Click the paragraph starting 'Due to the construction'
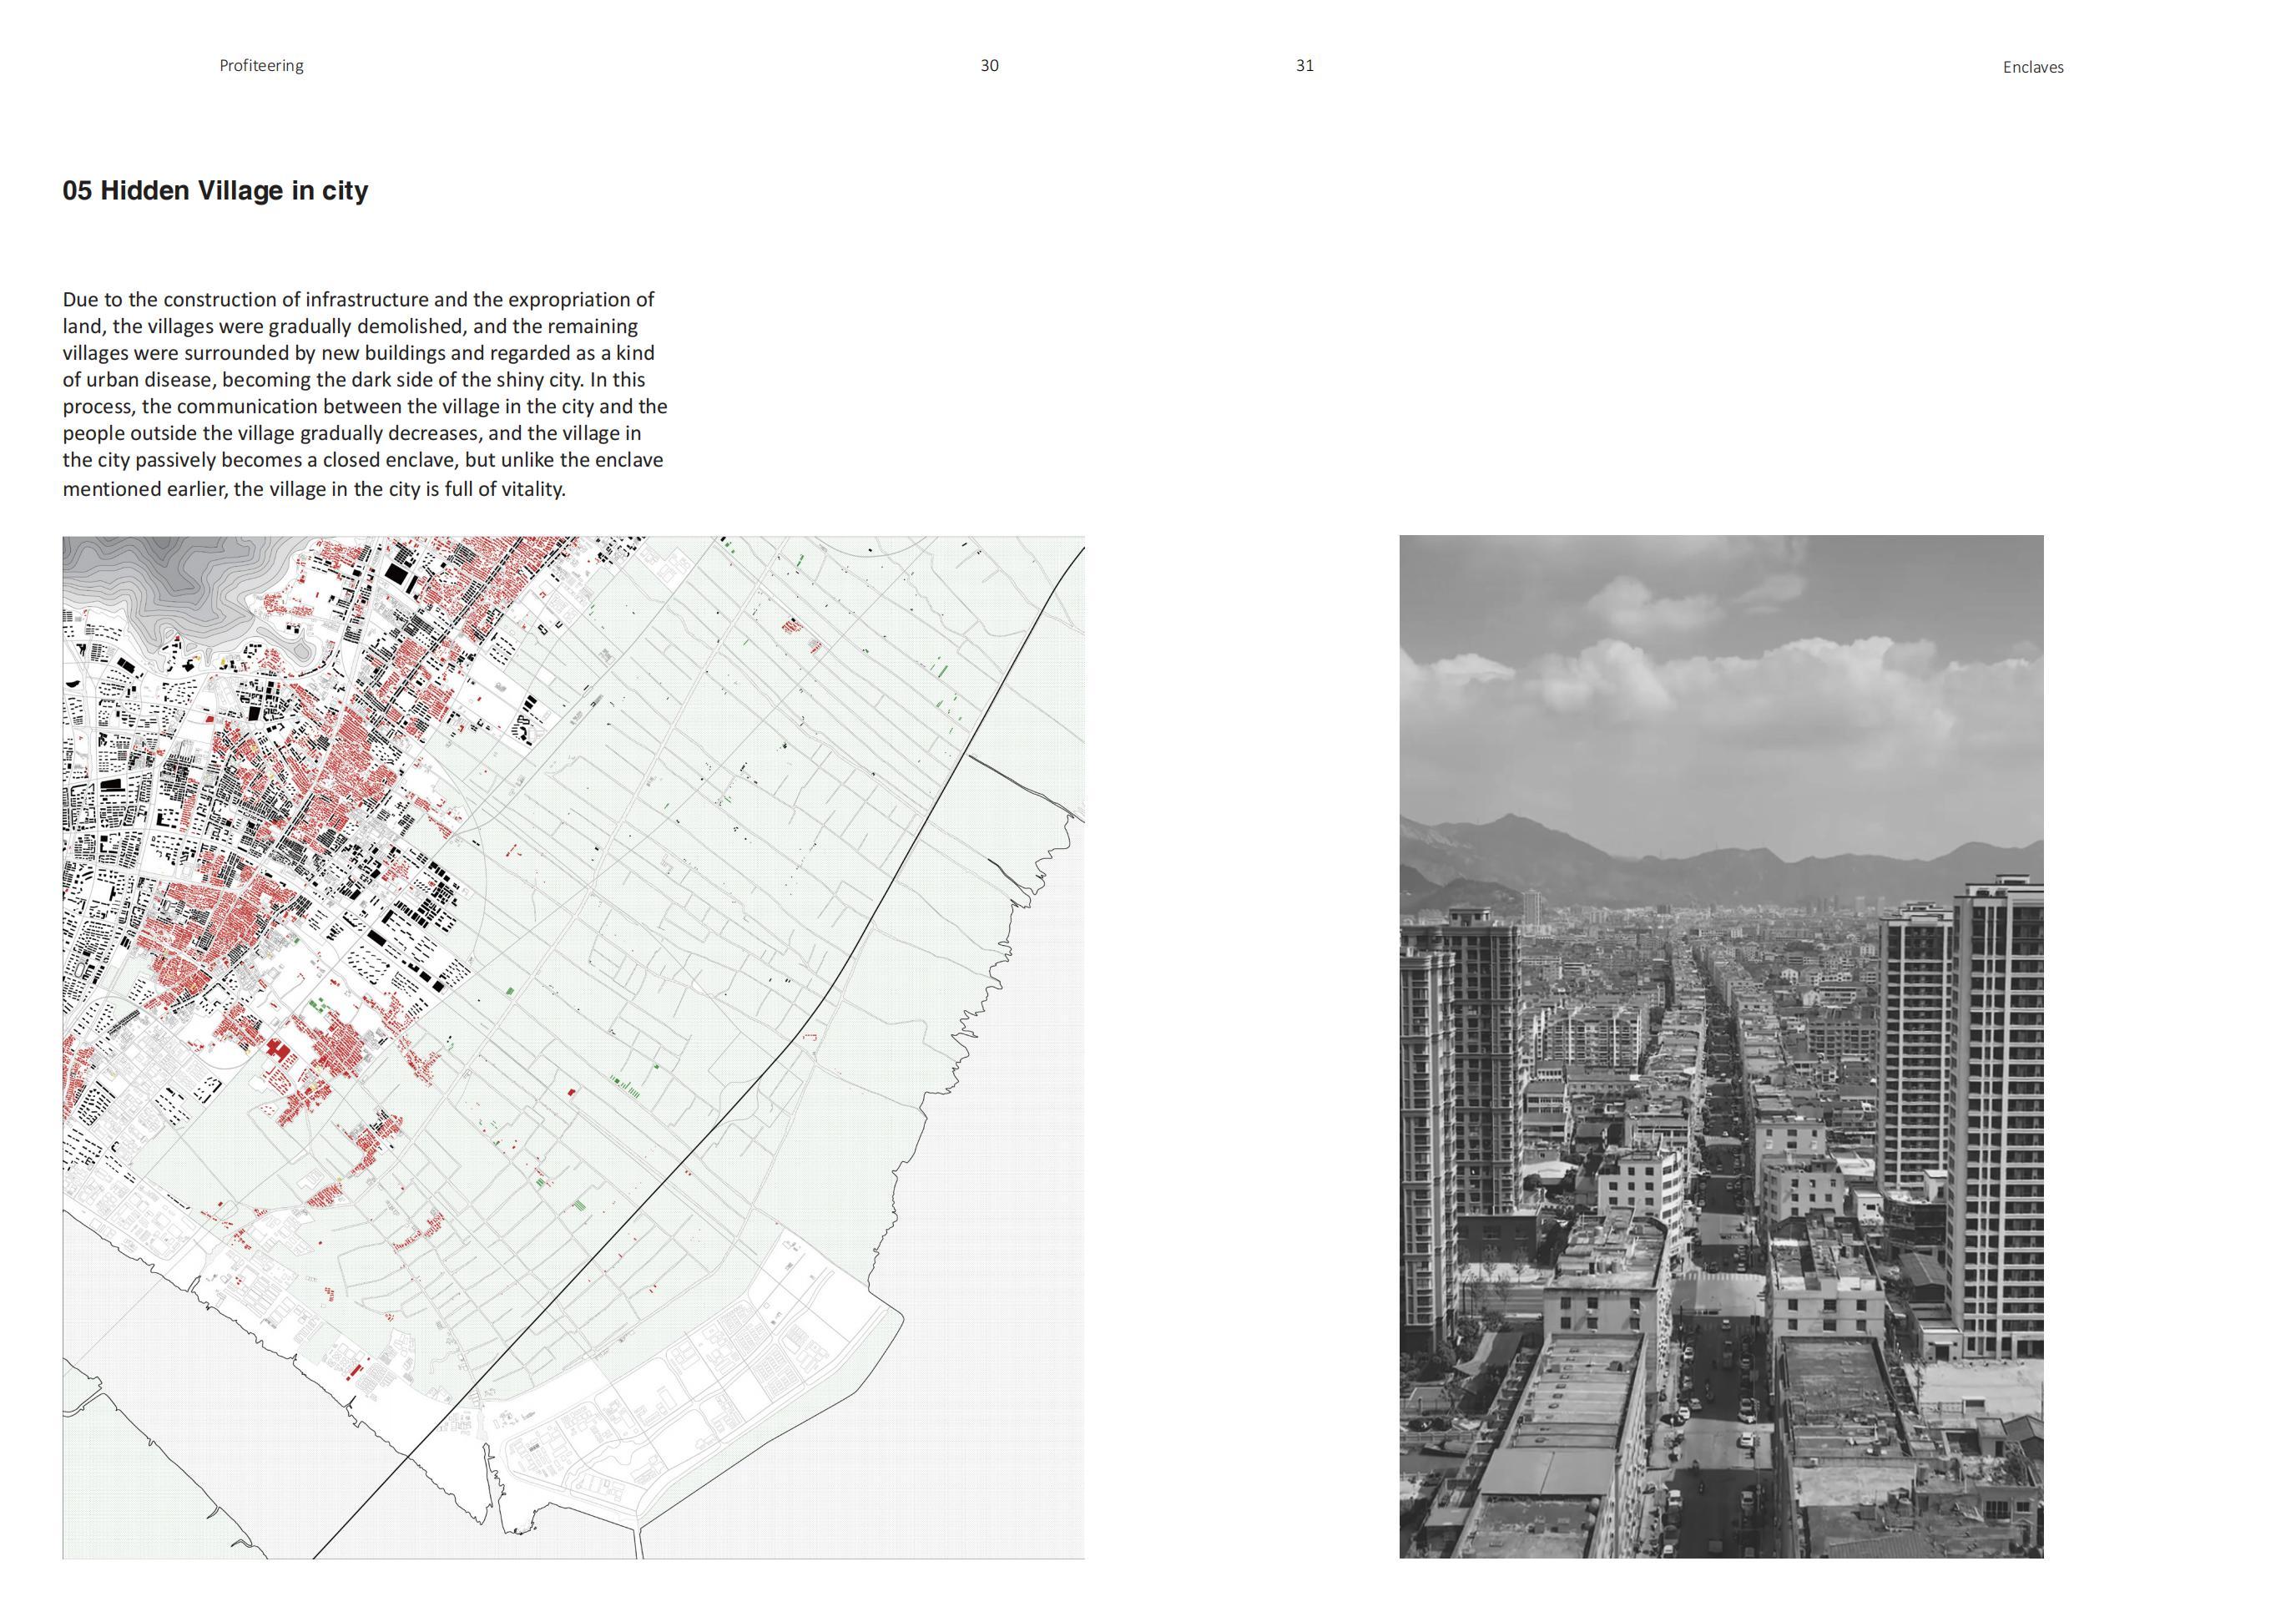The width and height of the screenshot is (2296, 1622). [x=364, y=393]
